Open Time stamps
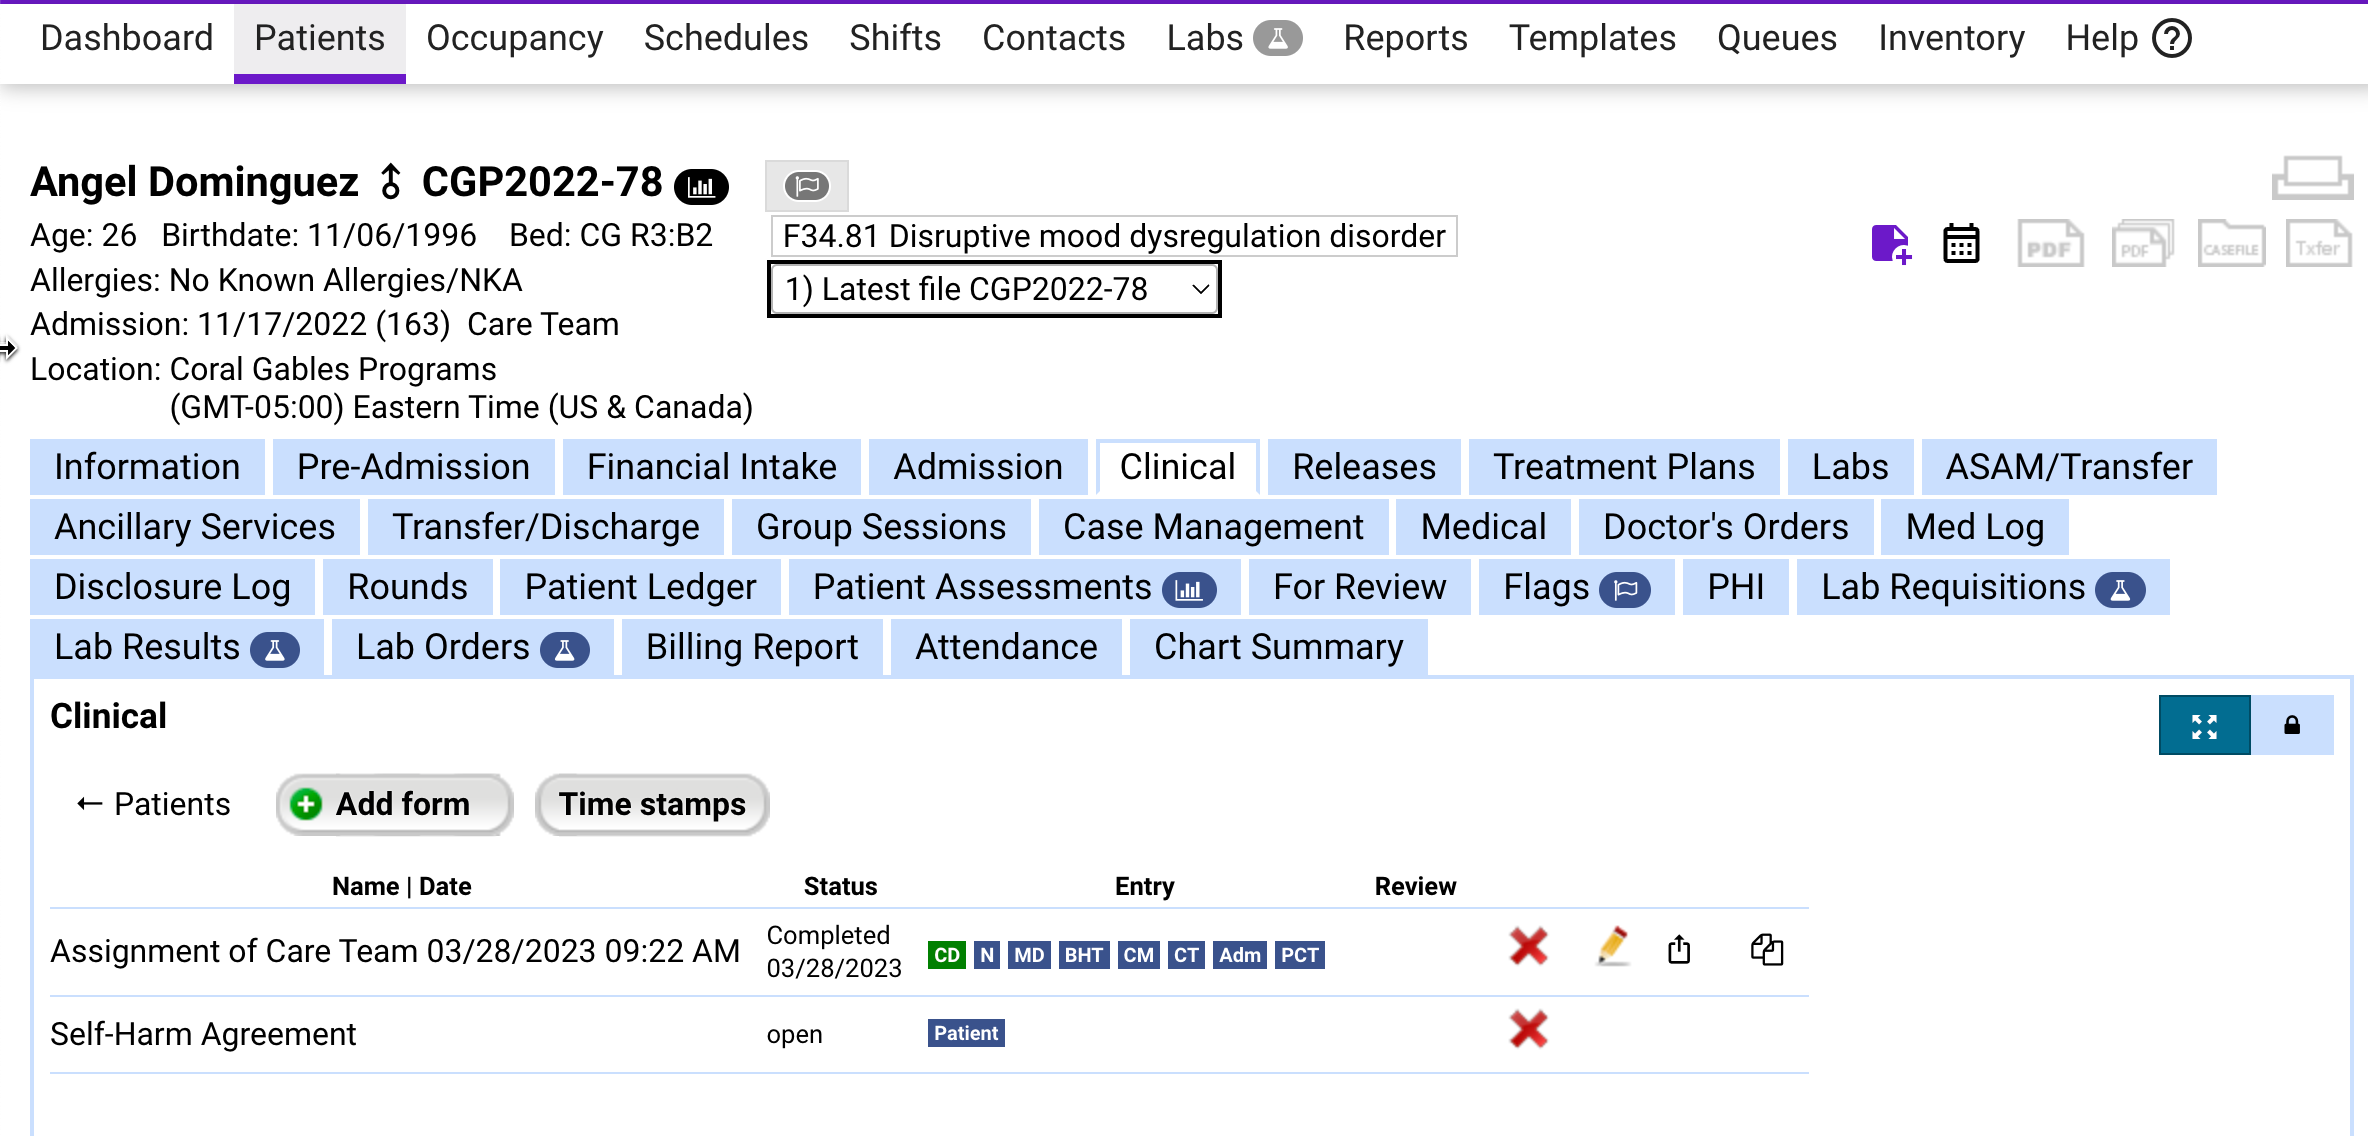The width and height of the screenshot is (2368, 1136). pos(652,804)
